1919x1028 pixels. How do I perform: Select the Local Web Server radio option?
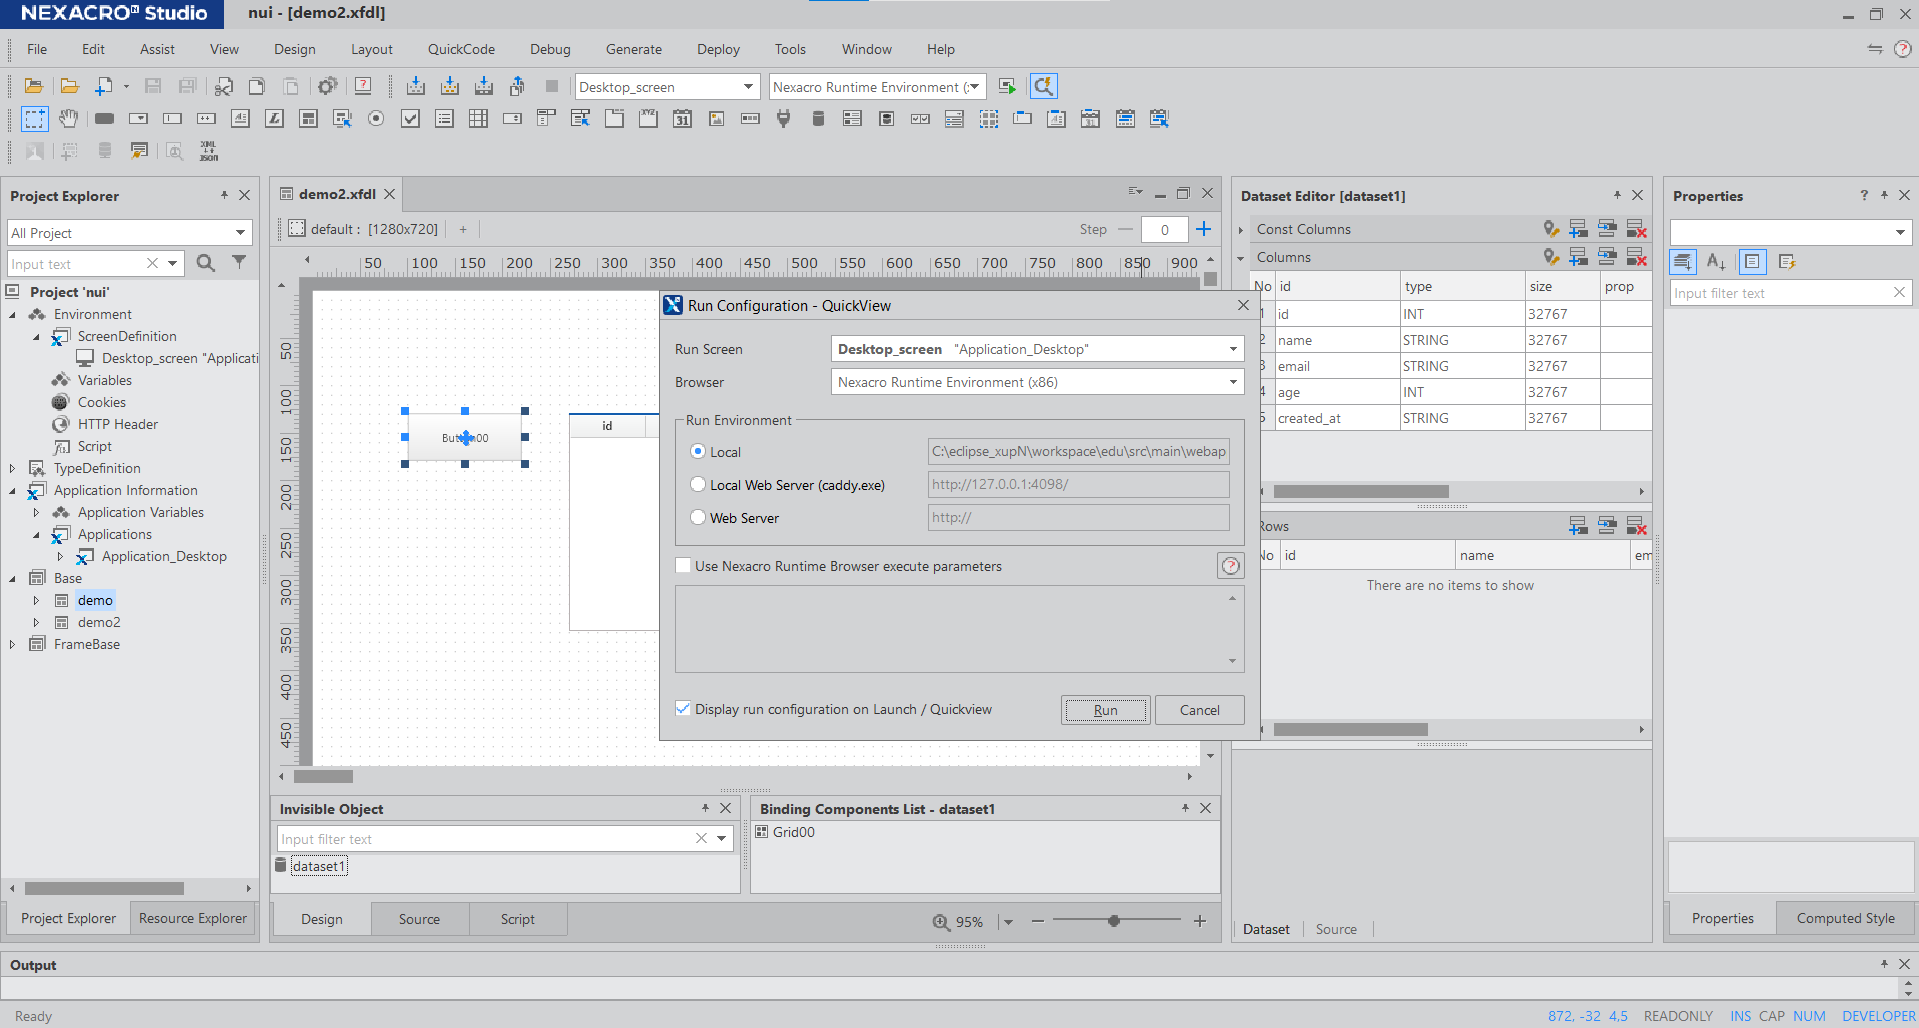[698, 485]
